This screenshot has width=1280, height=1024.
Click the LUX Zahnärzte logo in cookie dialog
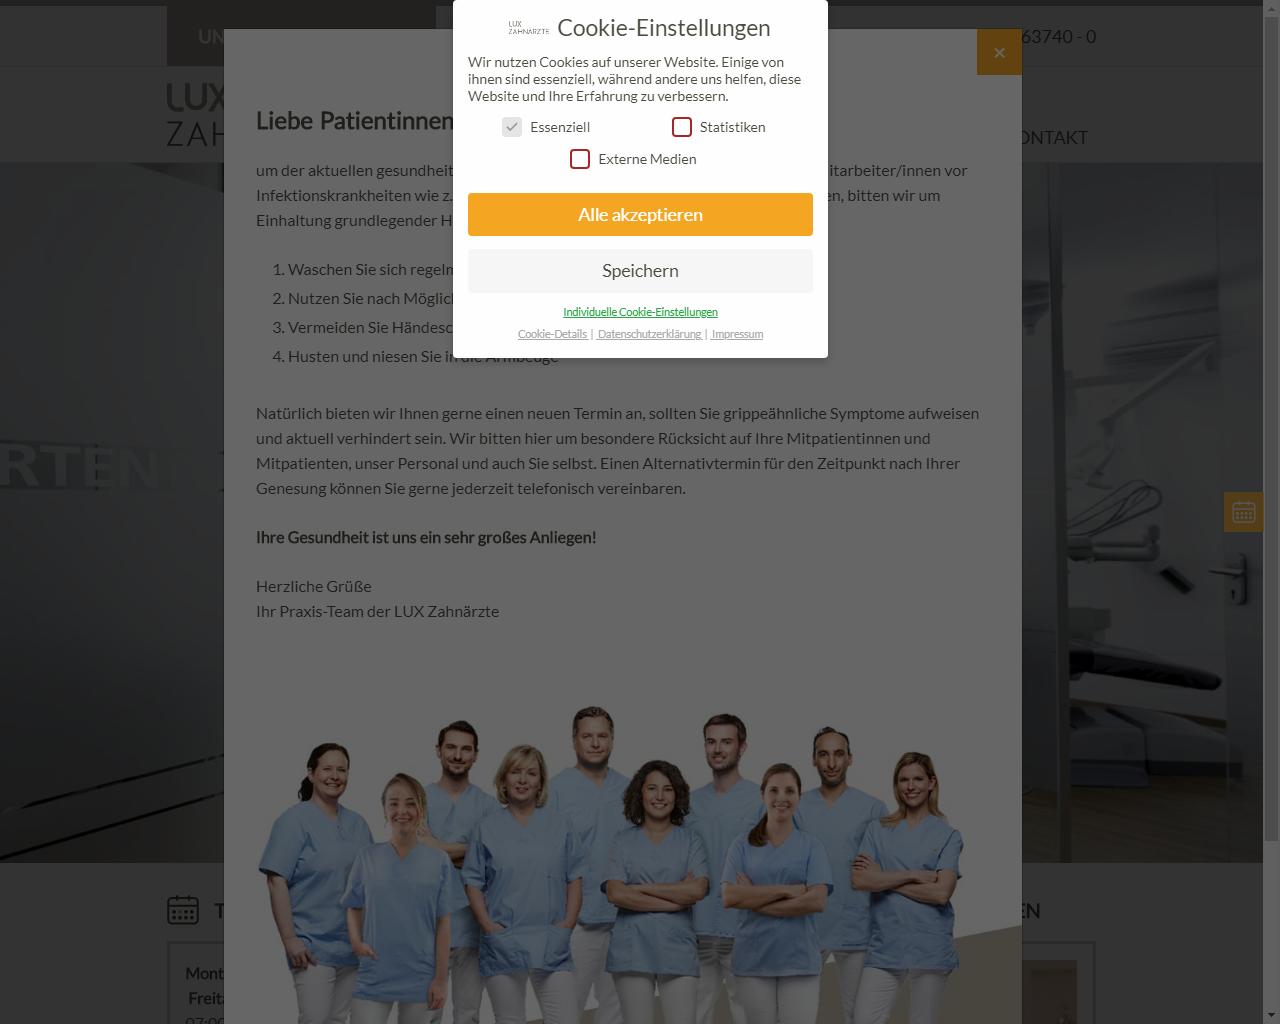pyautogui.click(x=528, y=28)
